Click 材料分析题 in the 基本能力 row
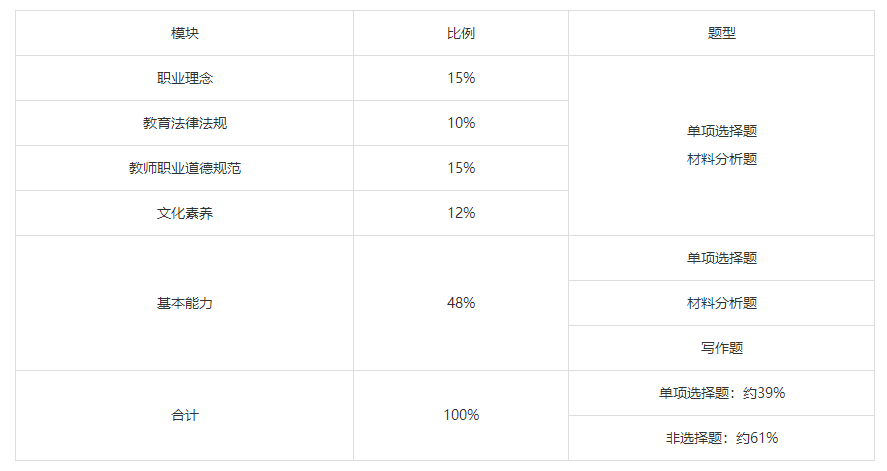Viewport: 887px width, 471px height. (721, 303)
